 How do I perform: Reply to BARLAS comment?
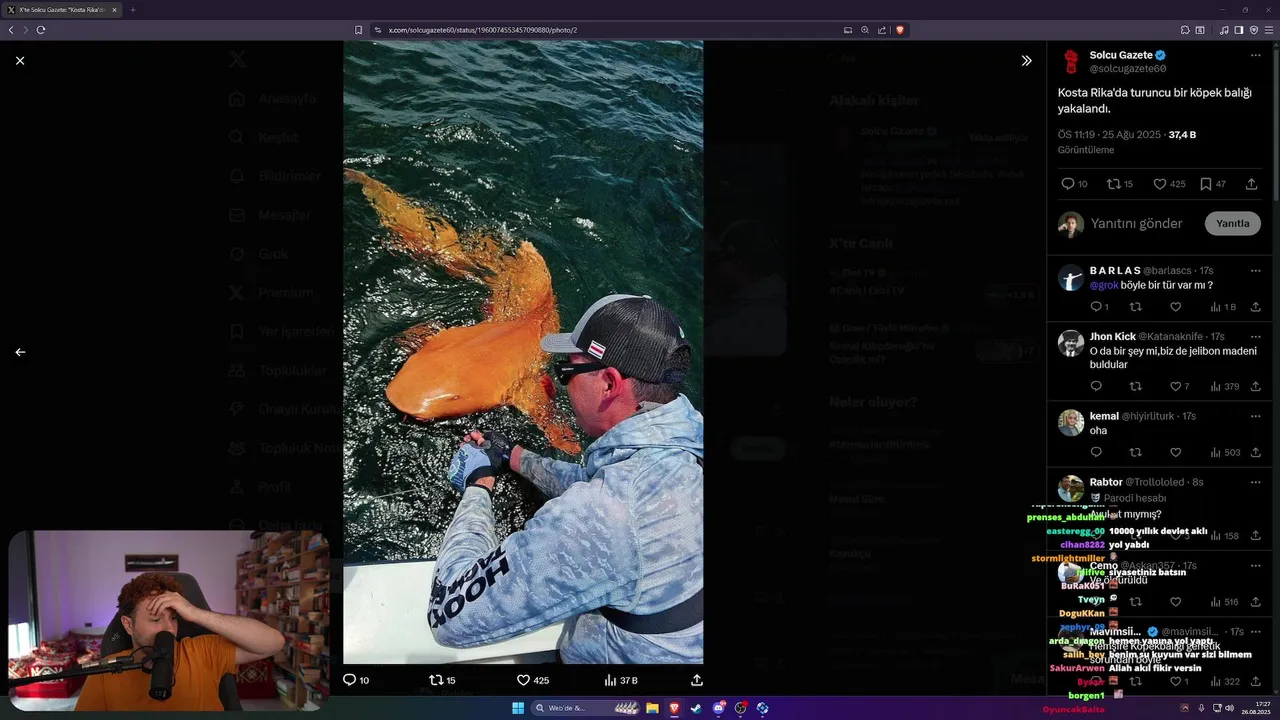click(x=1095, y=307)
